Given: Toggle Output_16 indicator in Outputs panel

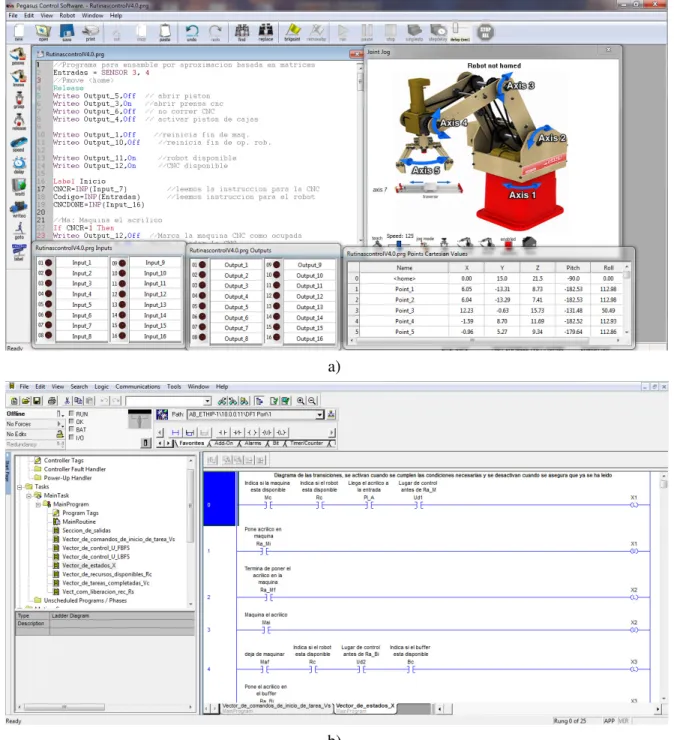Looking at the screenshot, I should (277, 337).
